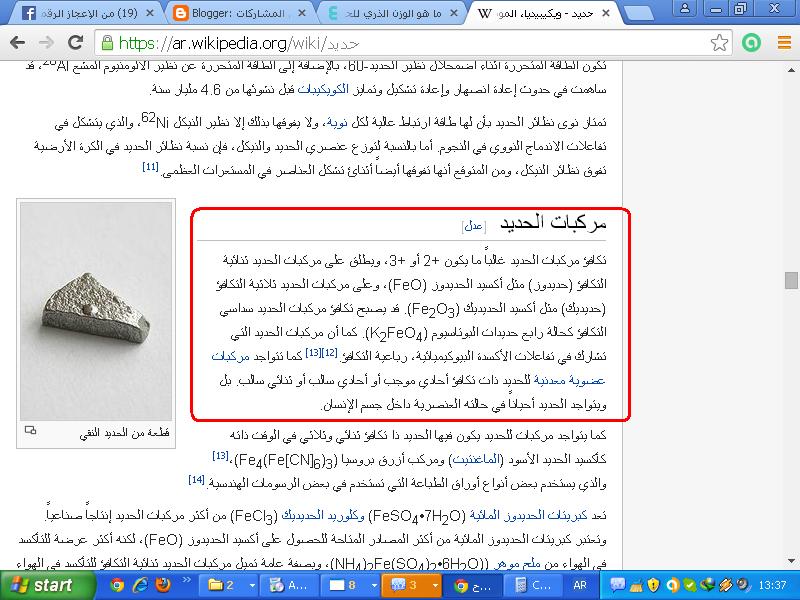Open the ملح موهر link
The width and height of the screenshot is (800, 600).
(516, 564)
